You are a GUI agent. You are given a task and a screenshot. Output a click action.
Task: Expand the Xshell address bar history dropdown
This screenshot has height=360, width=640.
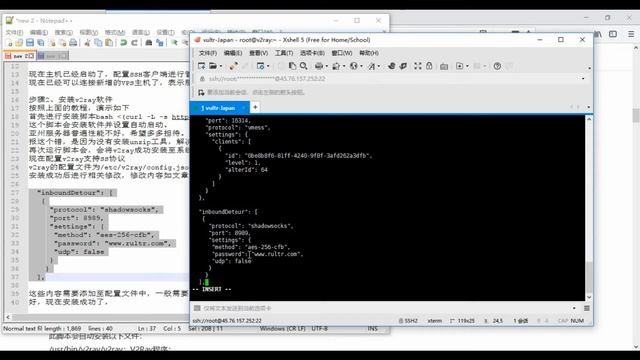point(583,79)
